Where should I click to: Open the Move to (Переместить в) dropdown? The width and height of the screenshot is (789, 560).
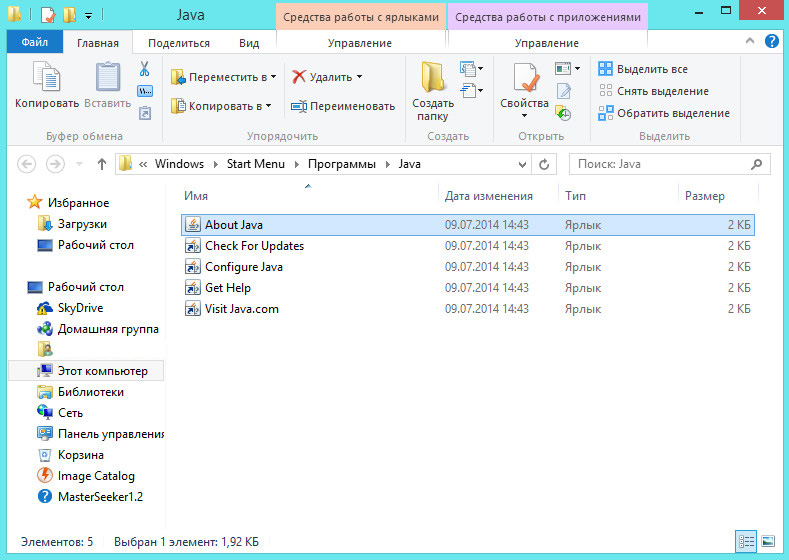point(224,77)
